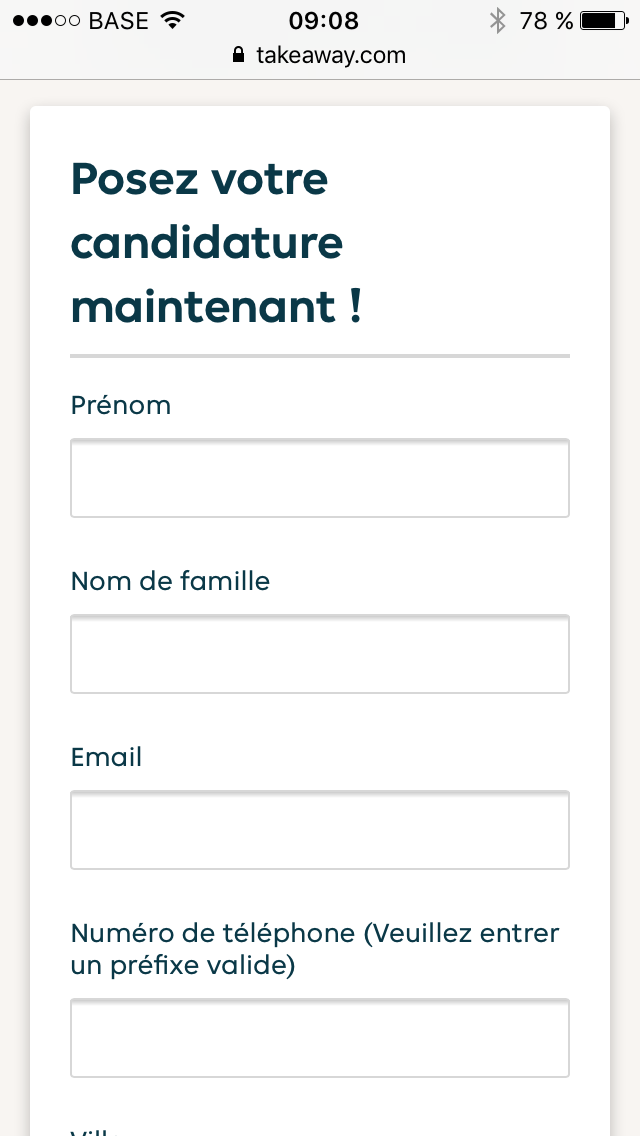Tap the signal strength dots
The height and width of the screenshot is (1136, 640).
coord(46,20)
